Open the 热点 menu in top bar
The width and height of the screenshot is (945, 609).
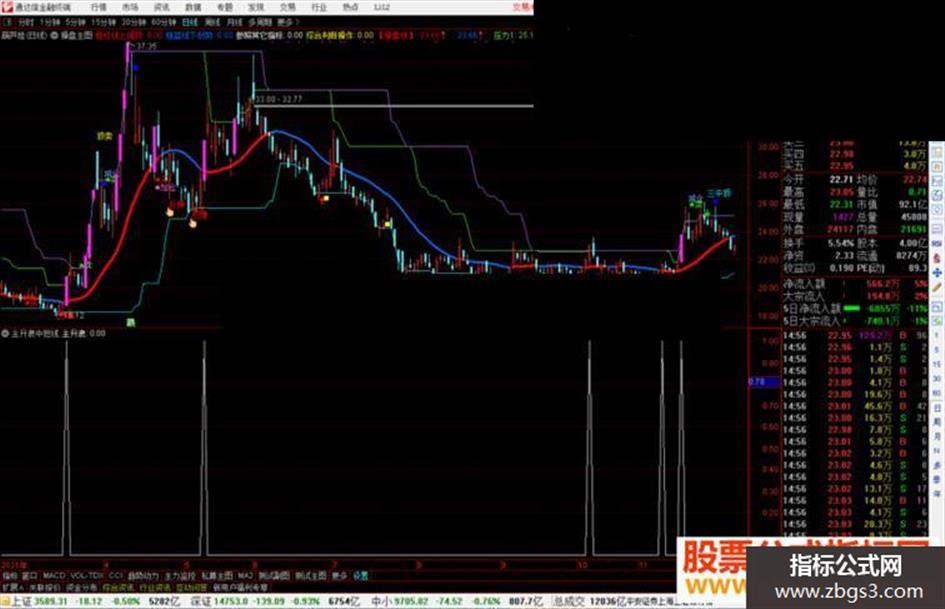350,7
